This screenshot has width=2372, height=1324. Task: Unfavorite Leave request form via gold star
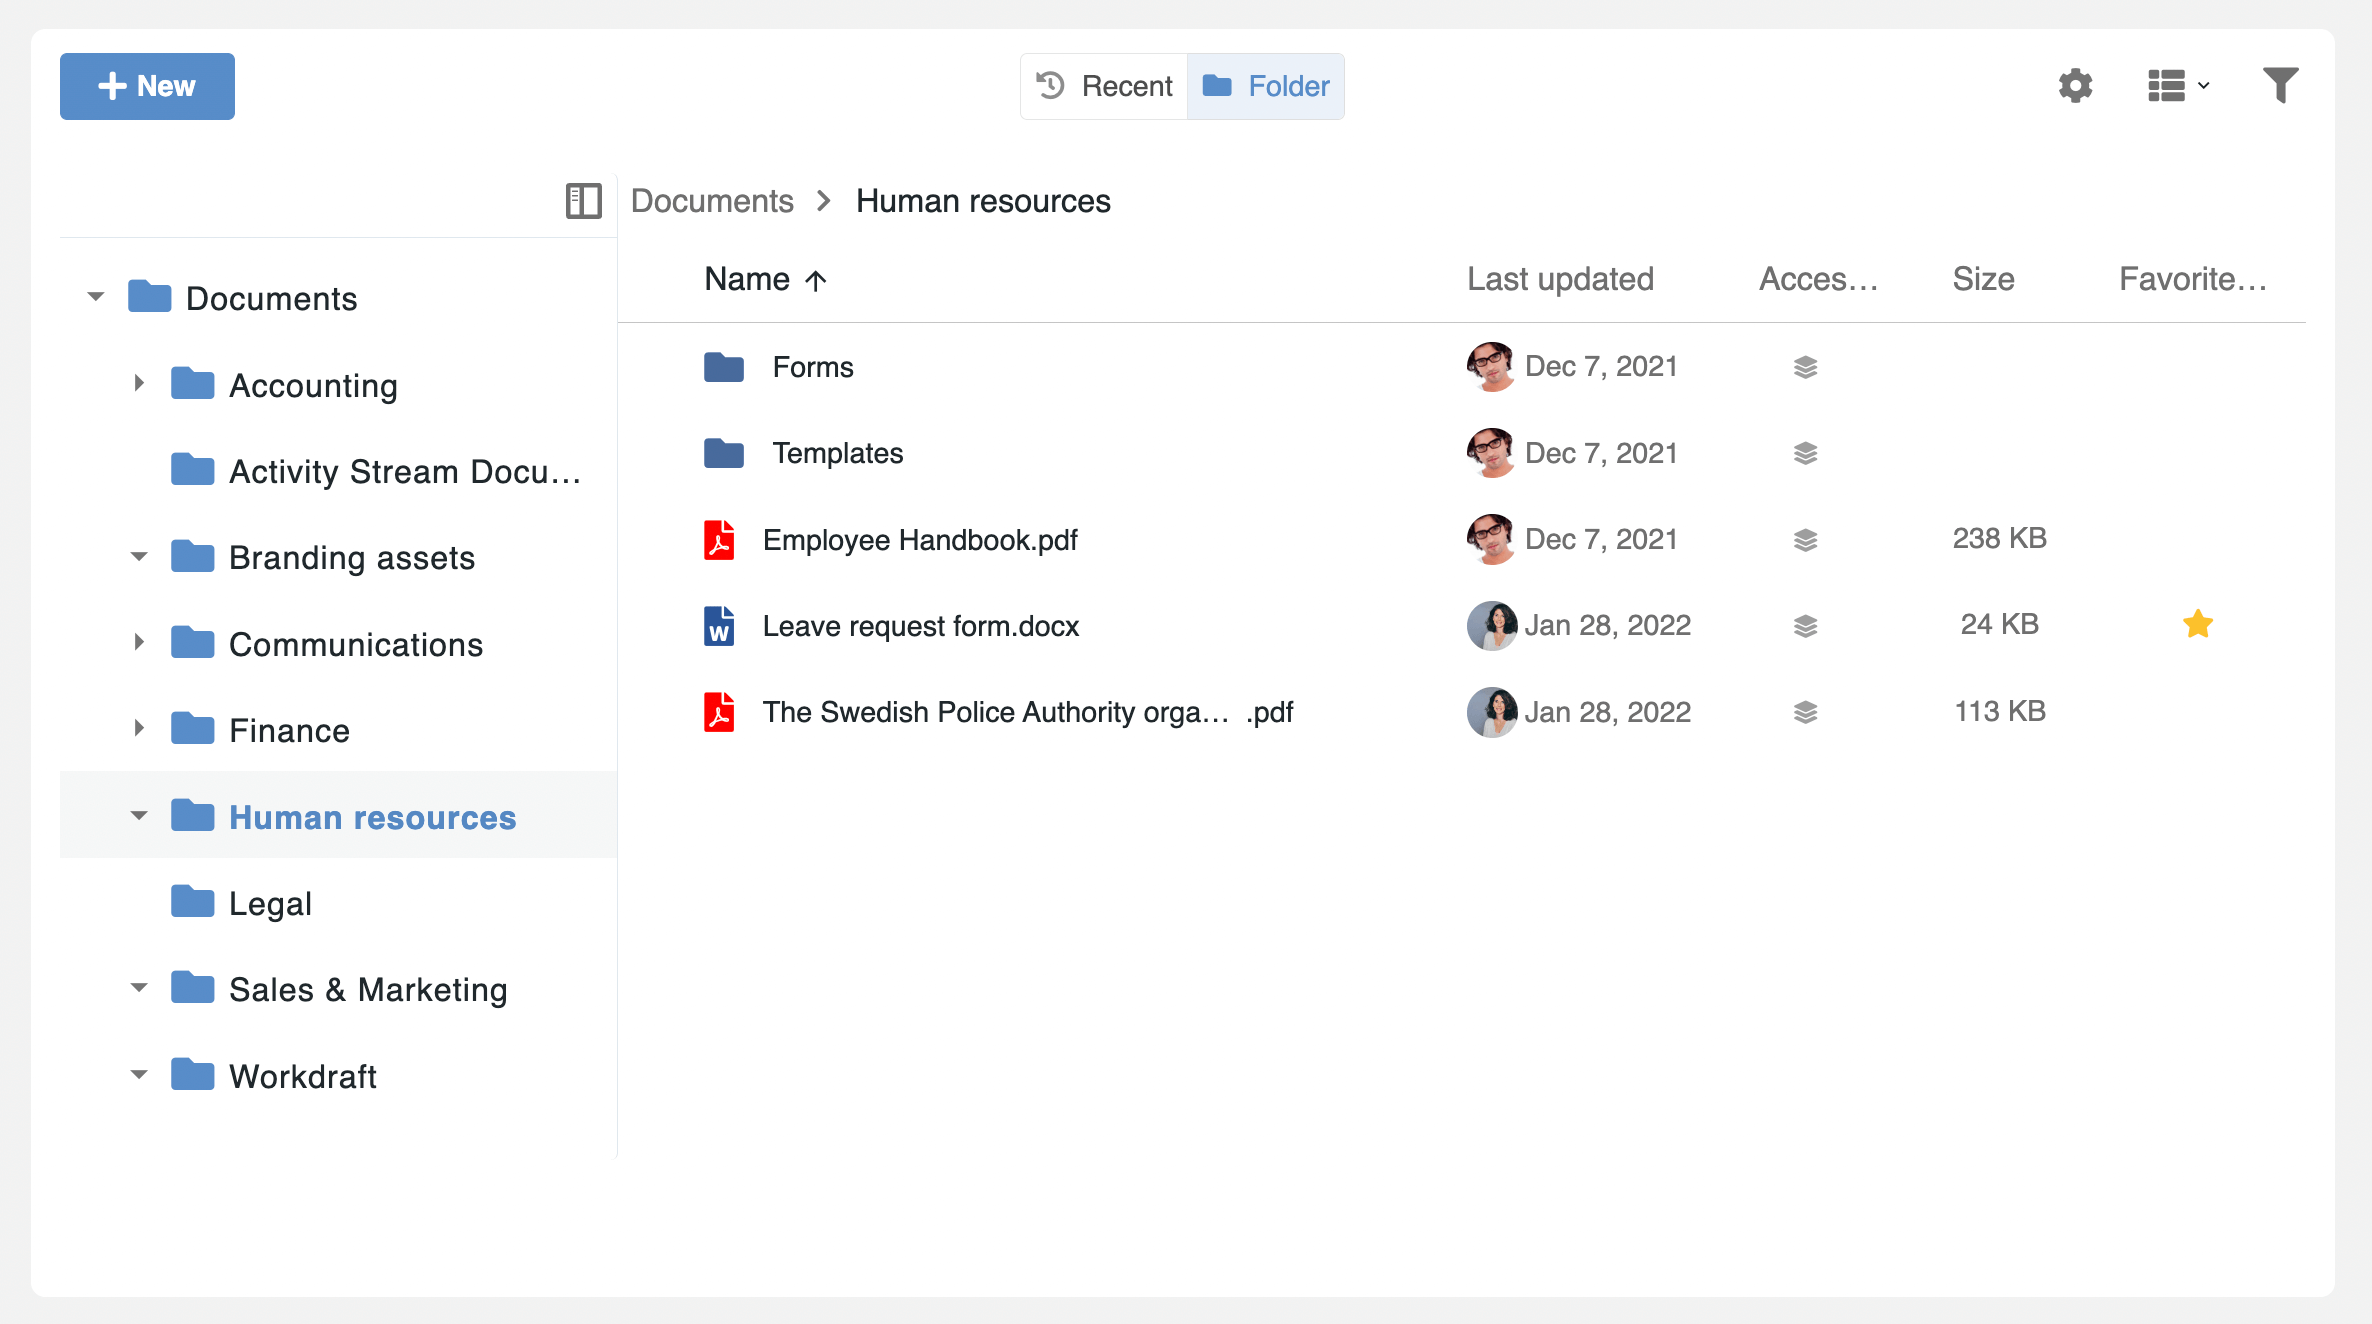point(2197,625)
